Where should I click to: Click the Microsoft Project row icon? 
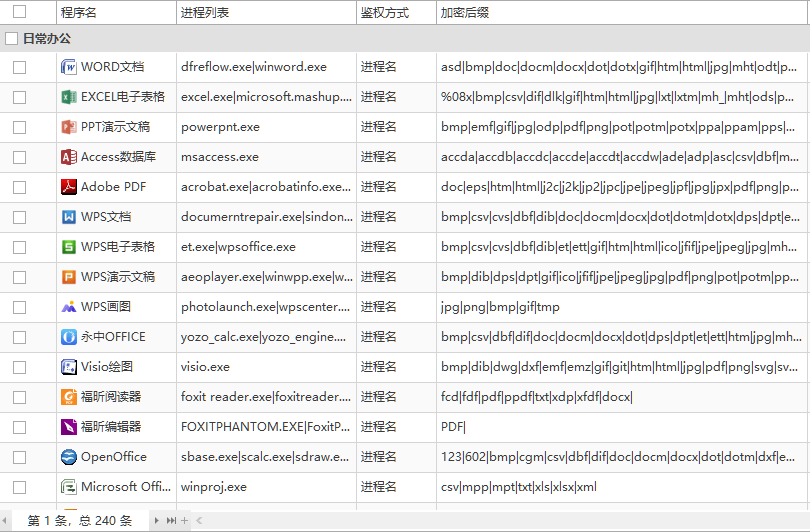[x=69, y=487]
